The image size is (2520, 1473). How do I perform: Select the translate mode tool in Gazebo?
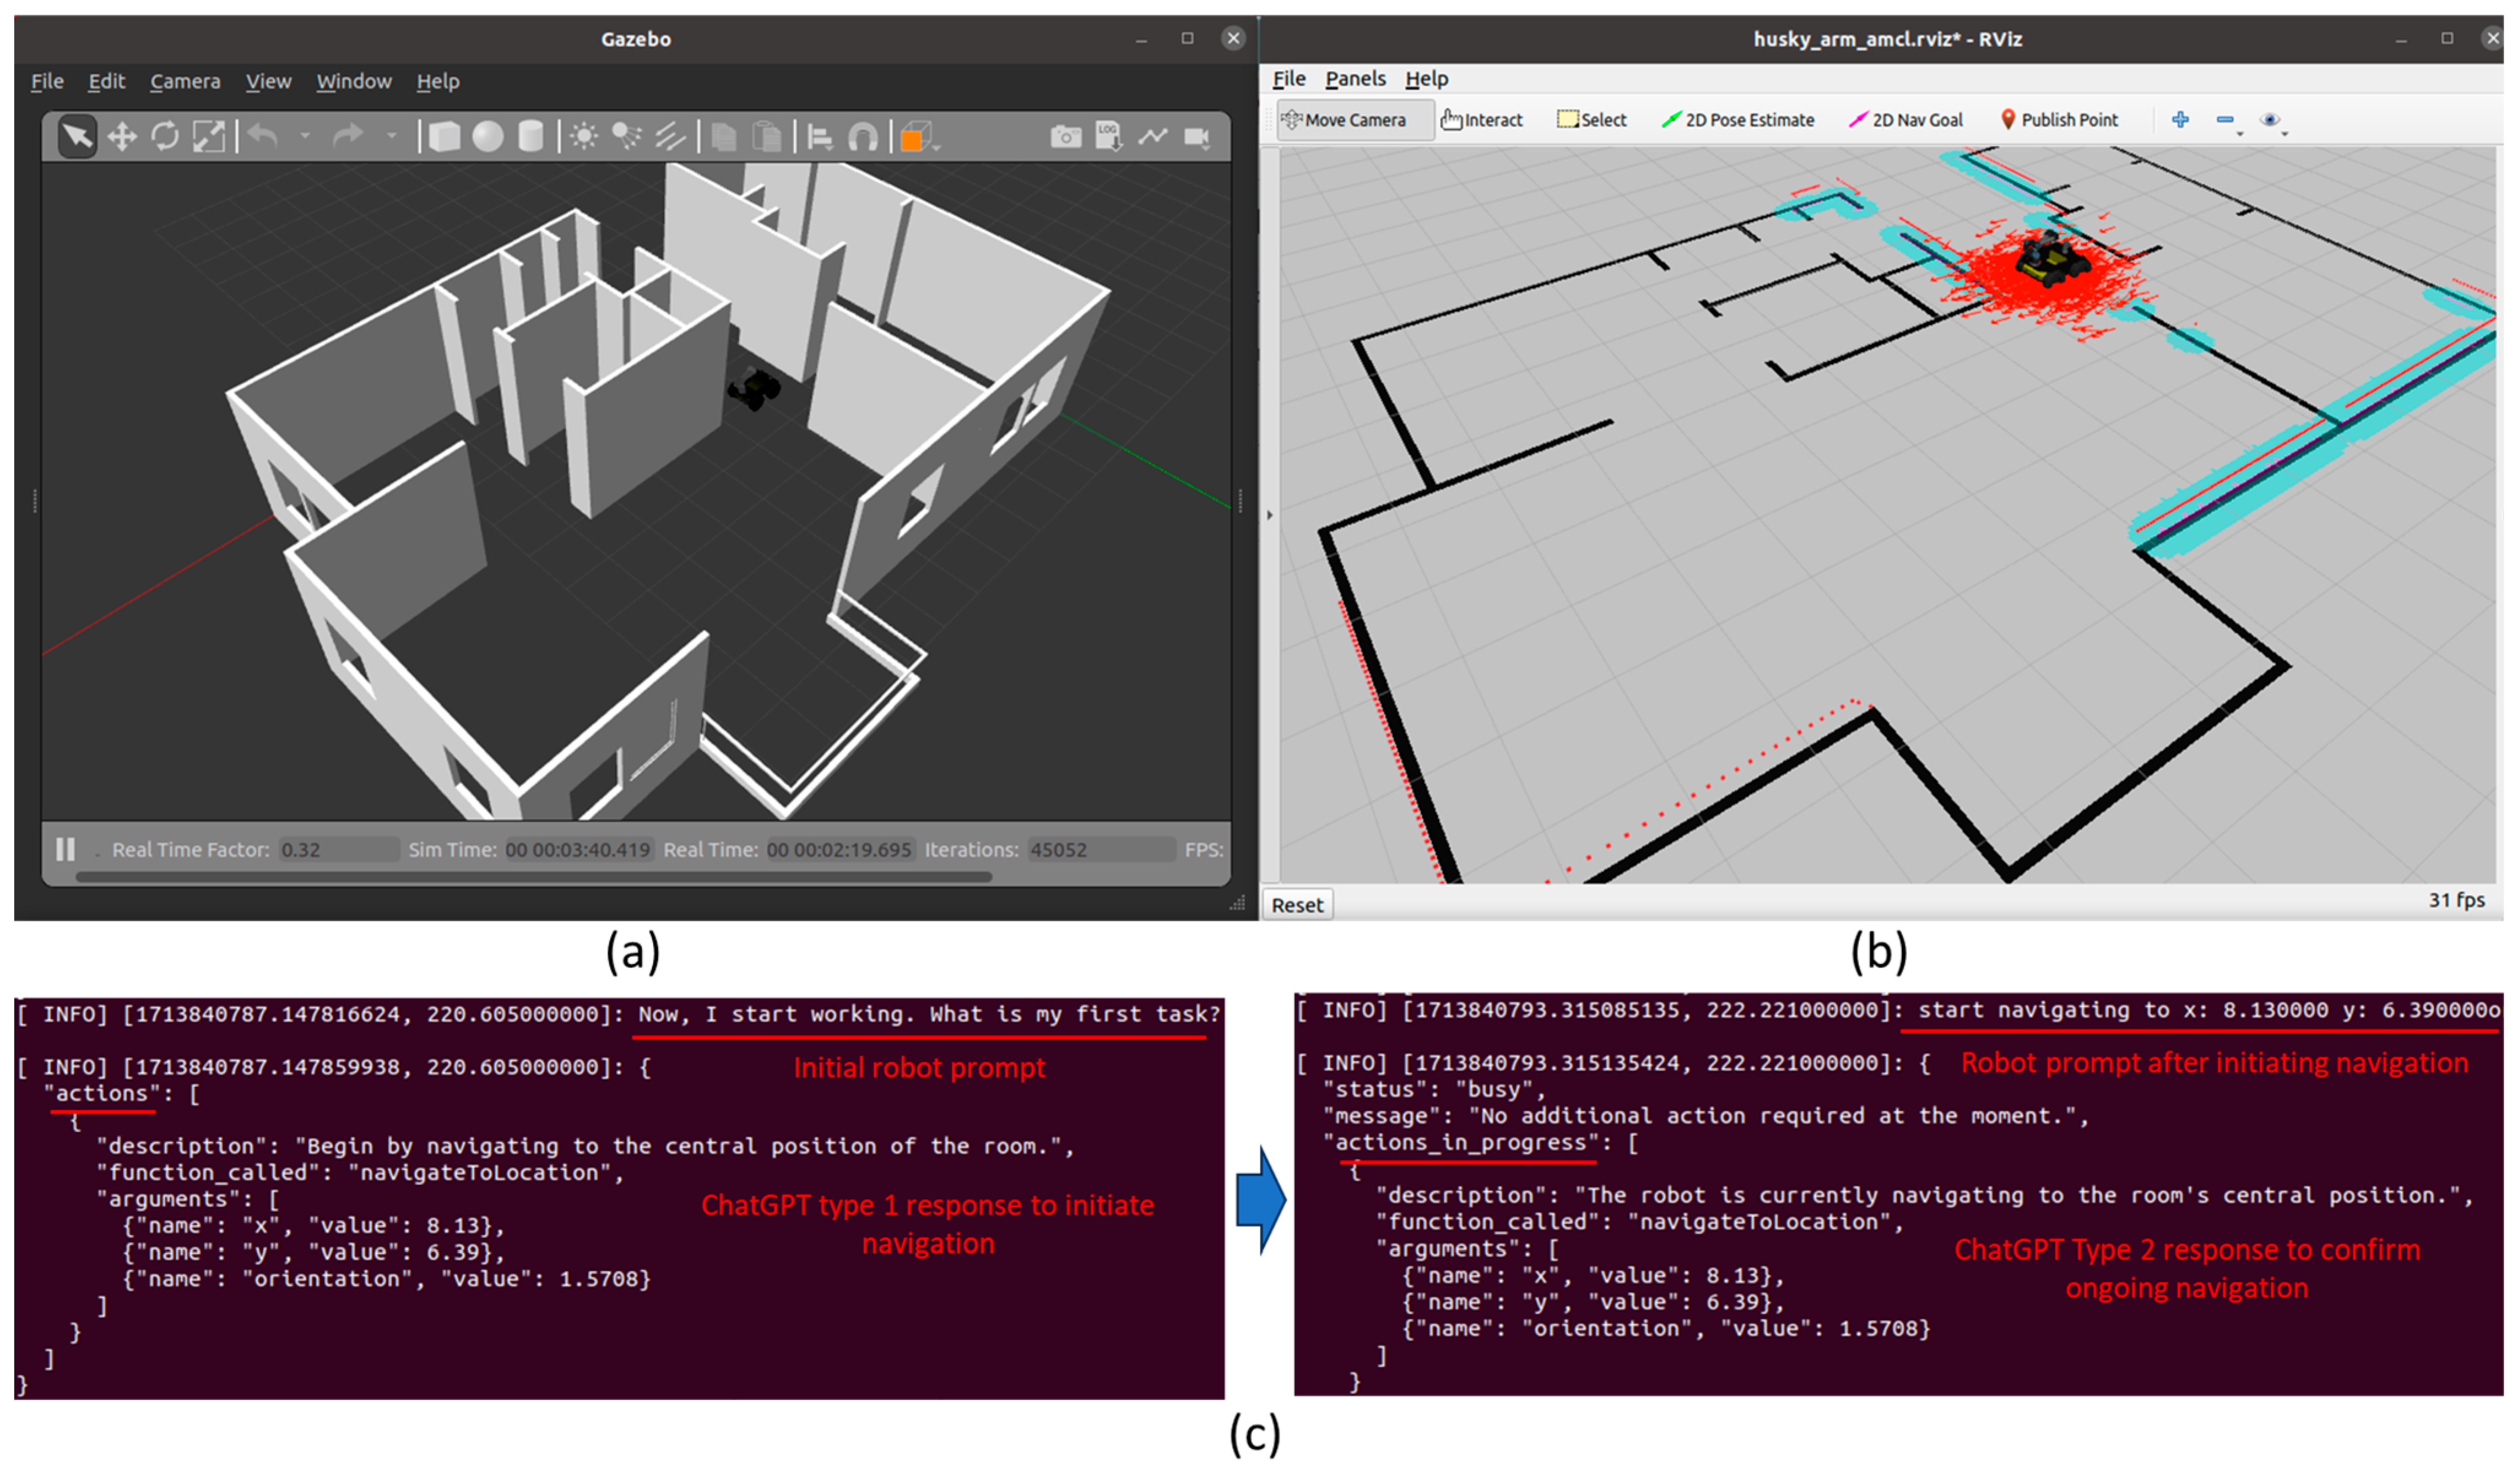coord(122,137)
